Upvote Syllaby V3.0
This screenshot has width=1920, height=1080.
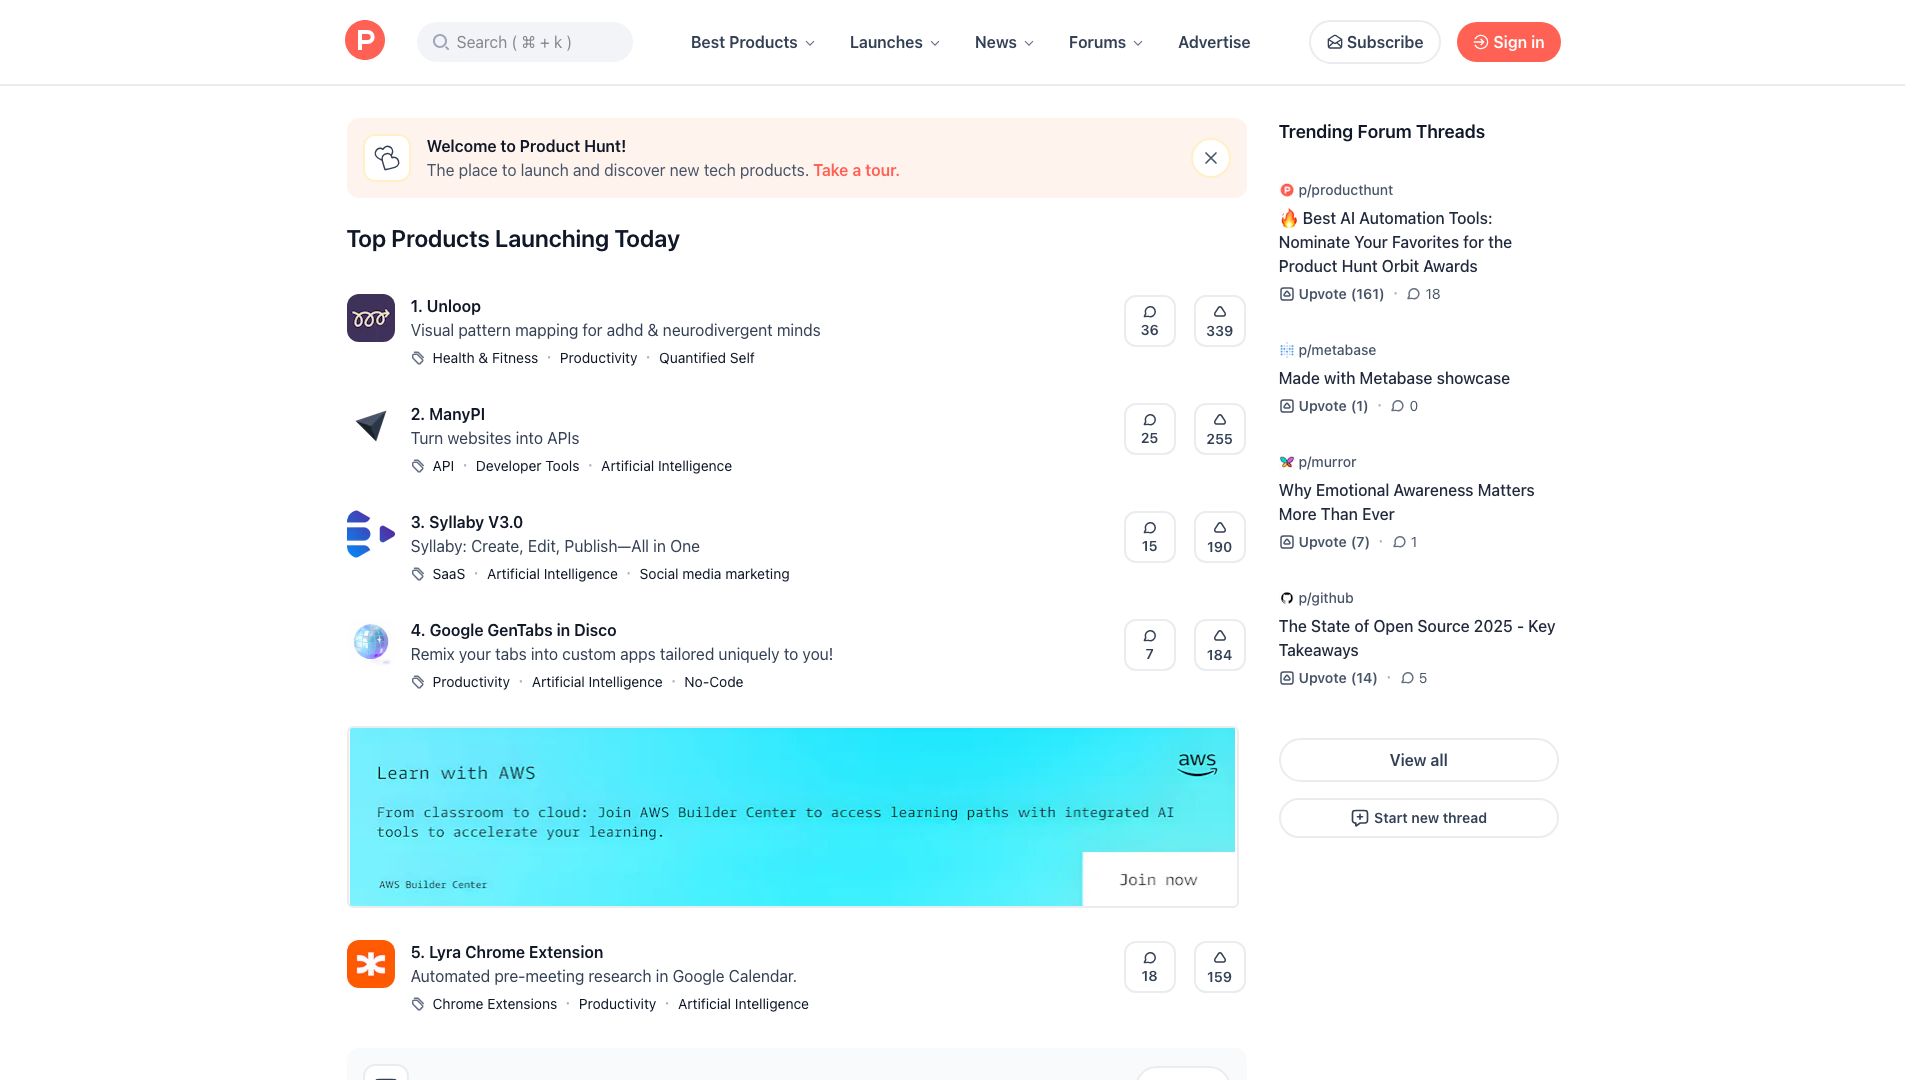pyautogui.click(x=1218, y=536)
